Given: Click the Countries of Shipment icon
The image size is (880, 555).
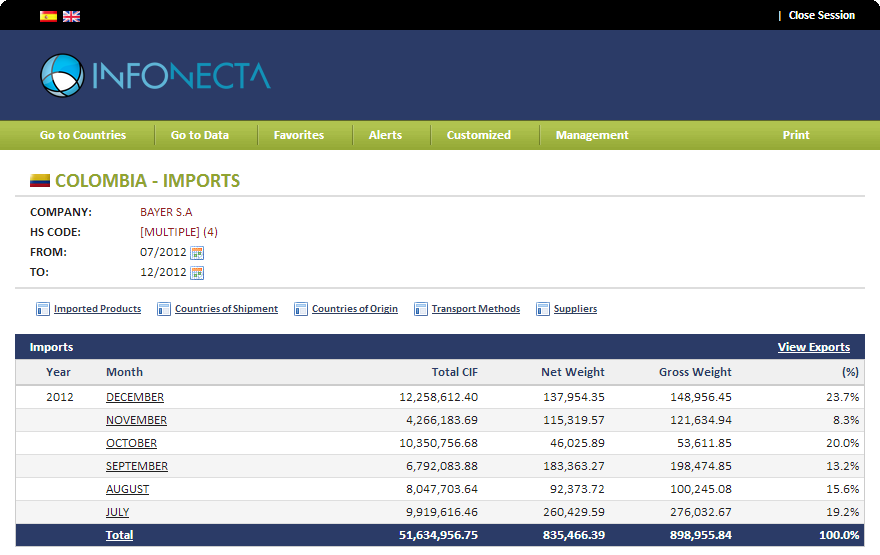Looking at the screenshot, I should pyautogui.click(x=164, y=309).
